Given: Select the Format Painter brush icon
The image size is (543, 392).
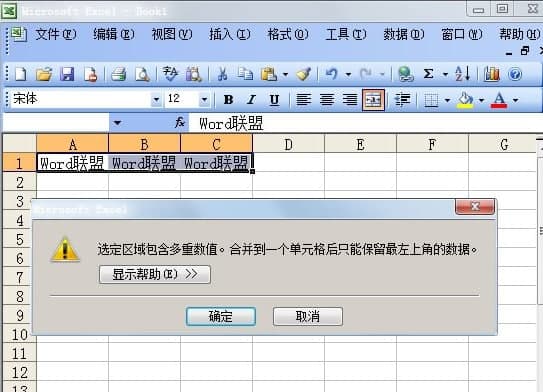Looking at the screenshot, I should pos(304,74).
